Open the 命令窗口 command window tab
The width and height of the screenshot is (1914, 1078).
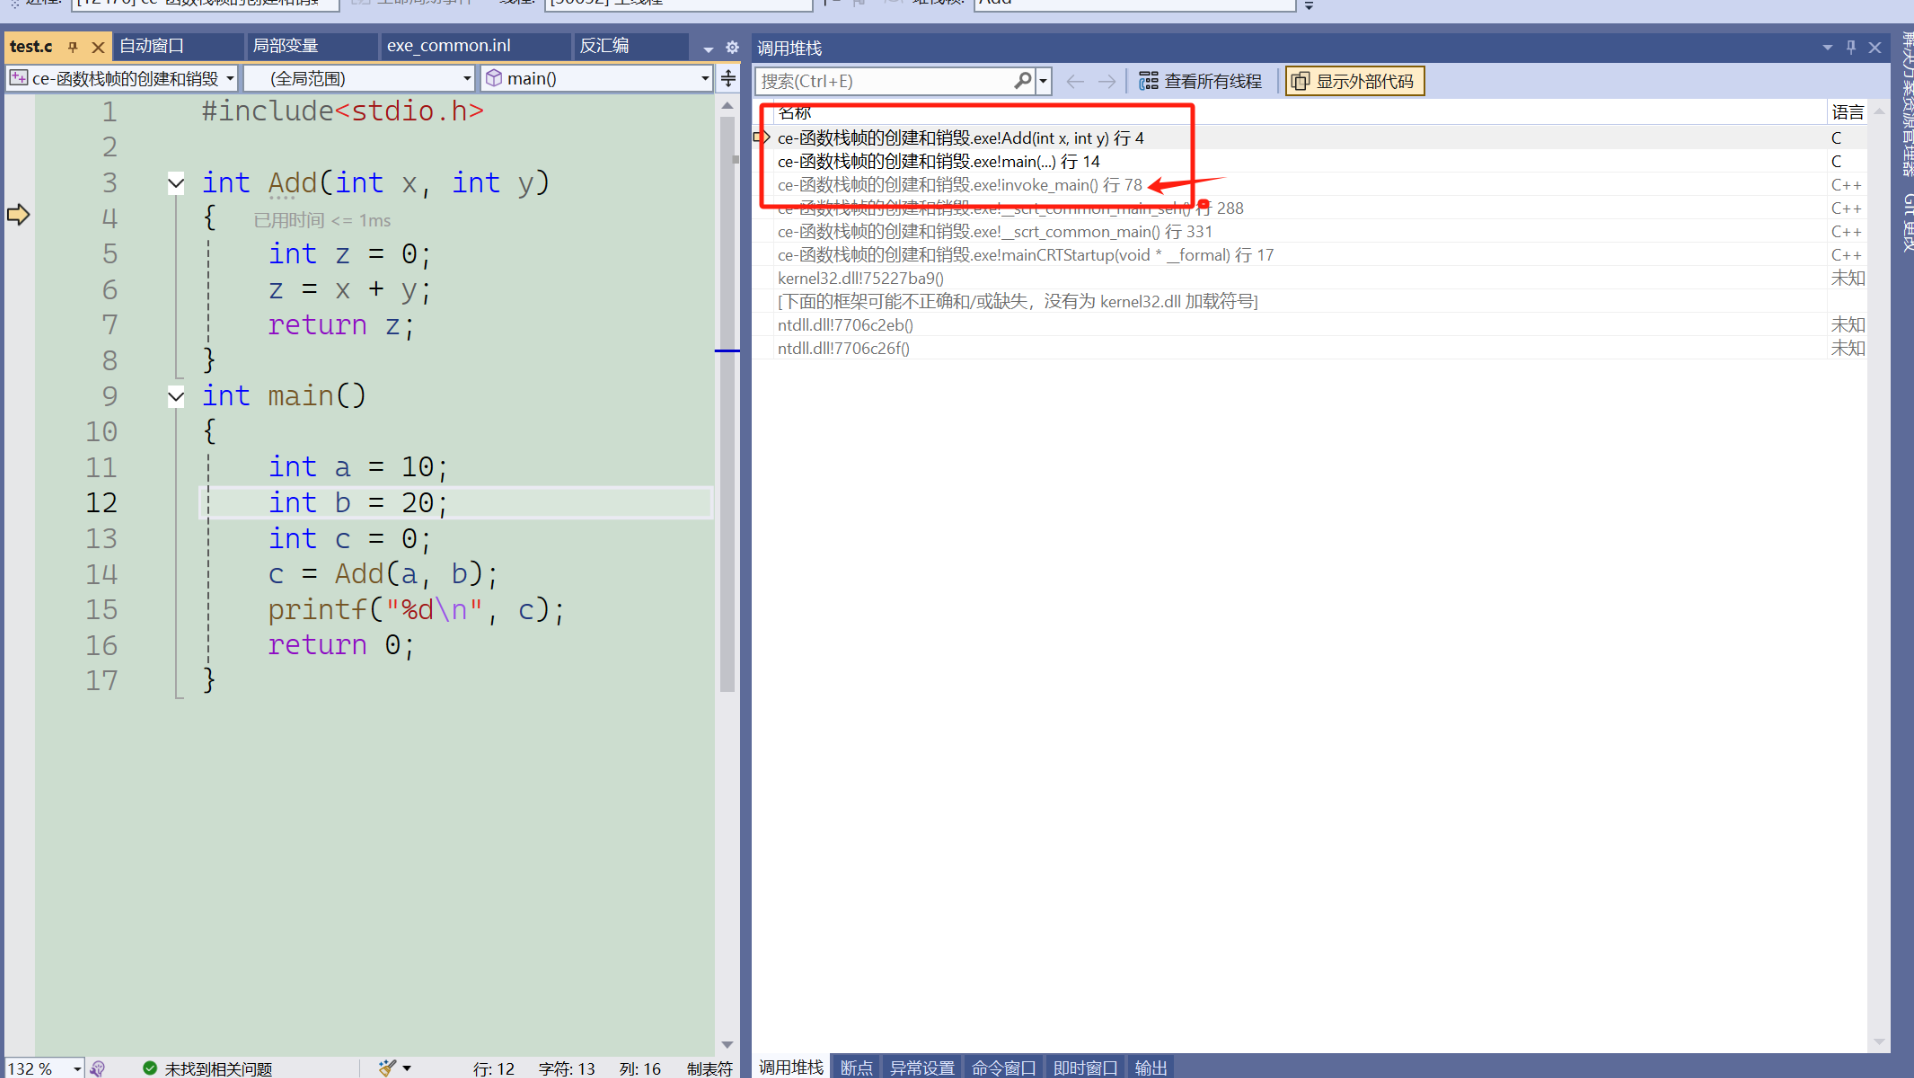(x=1003, y=1067)
